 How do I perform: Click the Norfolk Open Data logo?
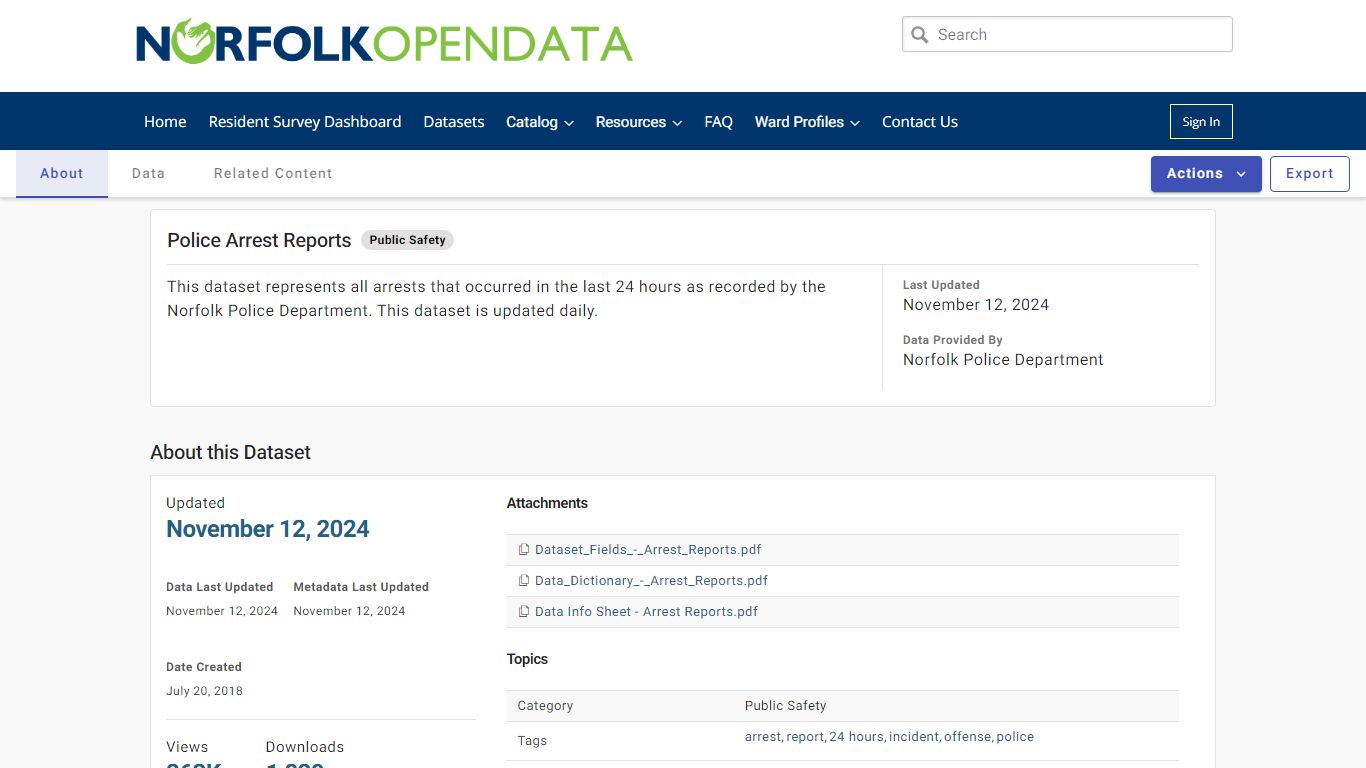384,42
